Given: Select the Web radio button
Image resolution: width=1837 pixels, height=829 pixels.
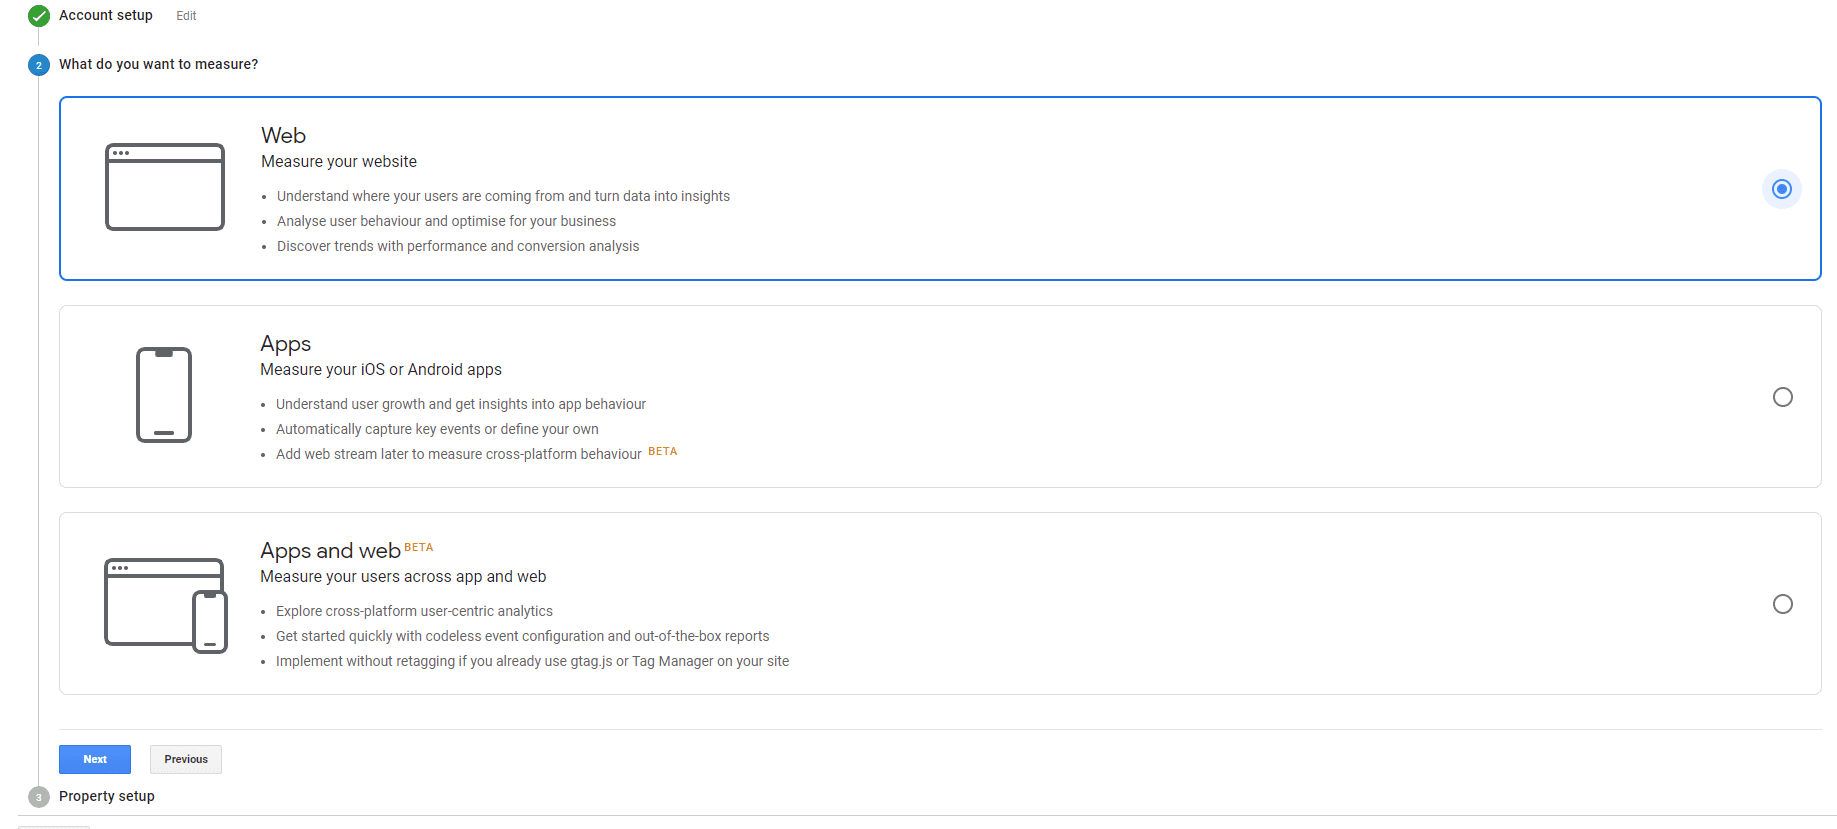Looking at the screenshot, I should click(1781, 189).
